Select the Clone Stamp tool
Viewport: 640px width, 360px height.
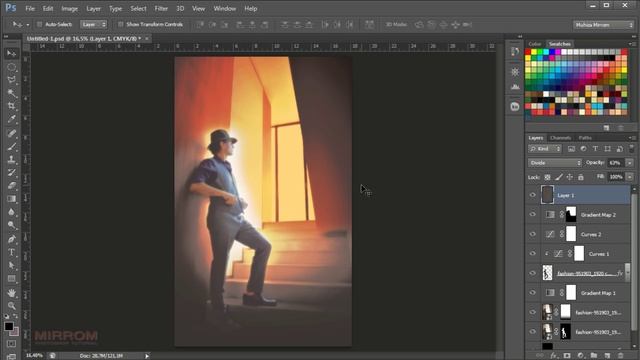pyautogui.click(x=11, y=160)
